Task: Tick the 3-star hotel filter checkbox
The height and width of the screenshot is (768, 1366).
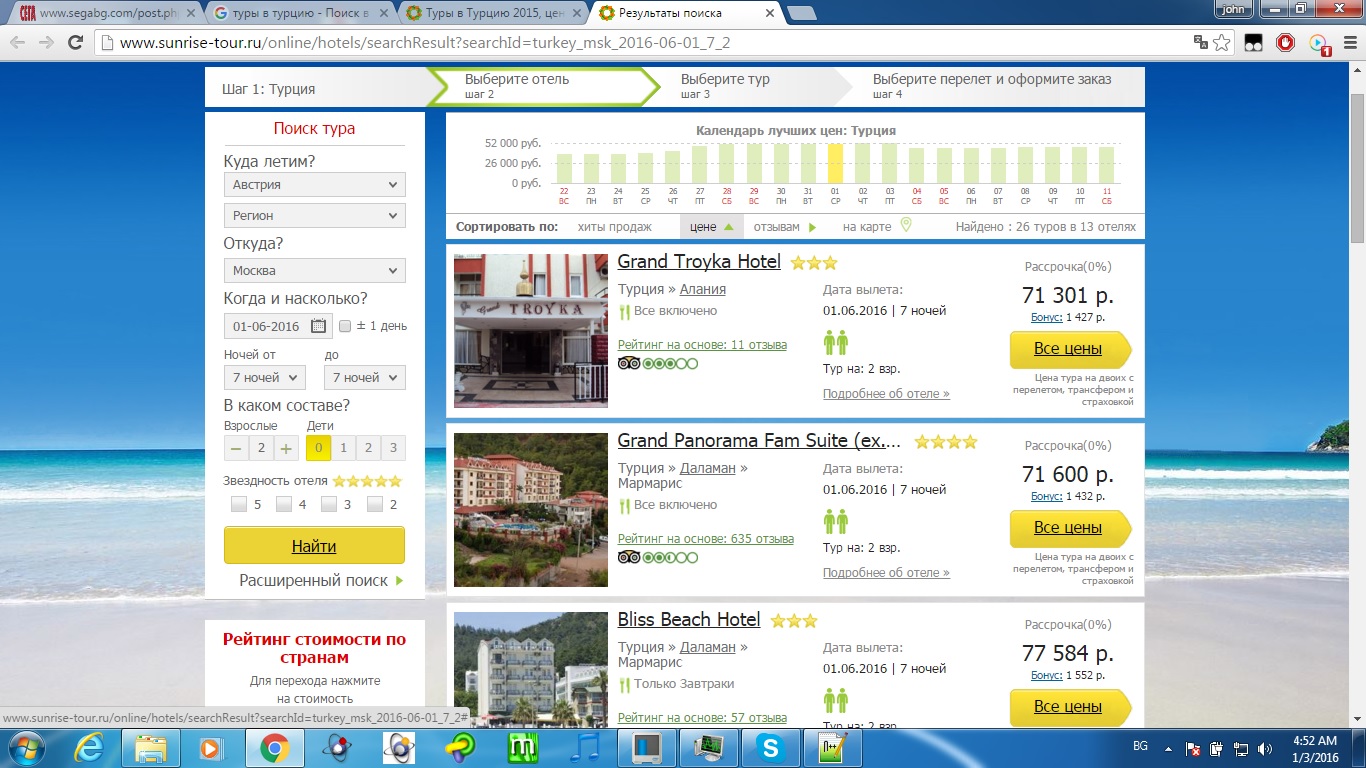Action: (328, 505)
